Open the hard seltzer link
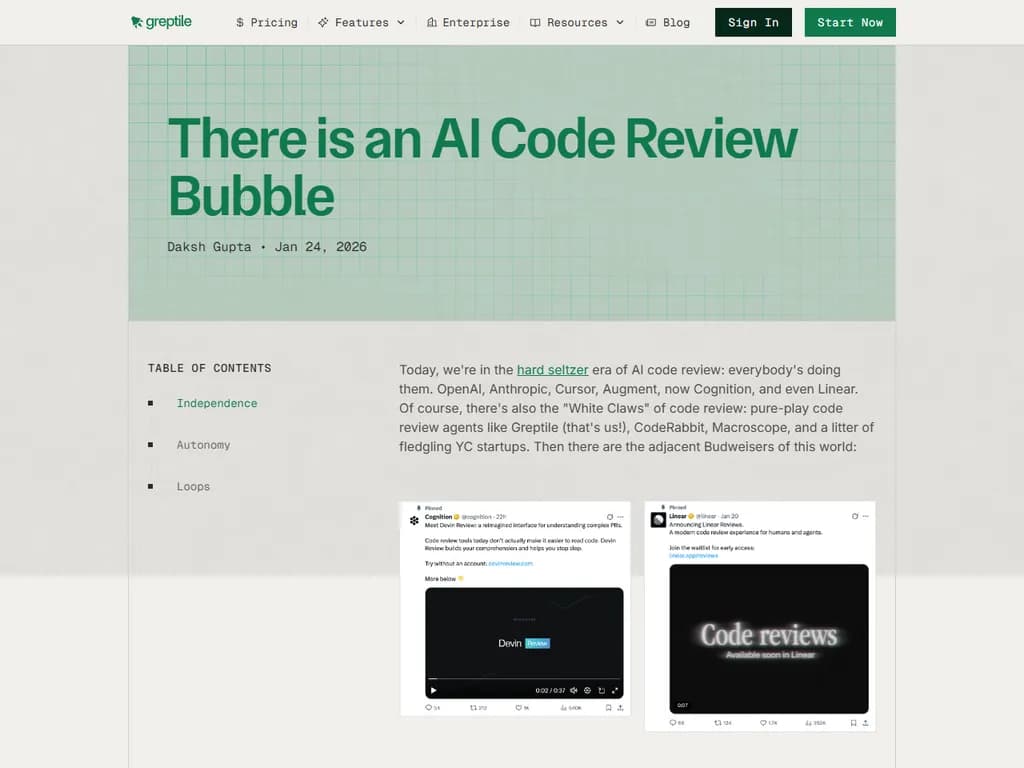The width and height of the screenshot is (1024, 768). (x=552, y=369)
